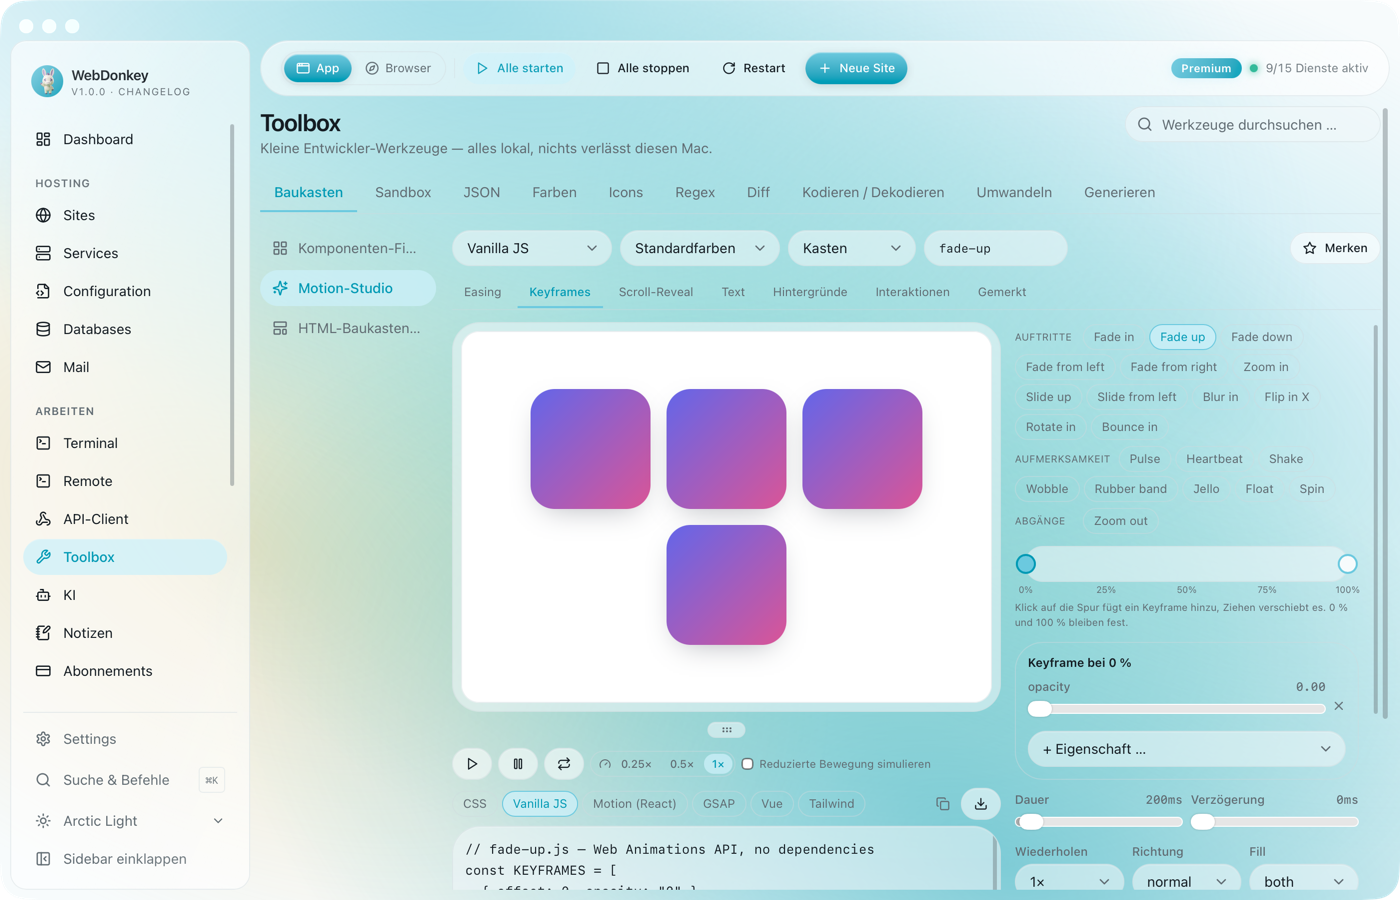This screenshot has width=1400, height=900.
Task: Open the Configuration page
Action: [125, 291]
